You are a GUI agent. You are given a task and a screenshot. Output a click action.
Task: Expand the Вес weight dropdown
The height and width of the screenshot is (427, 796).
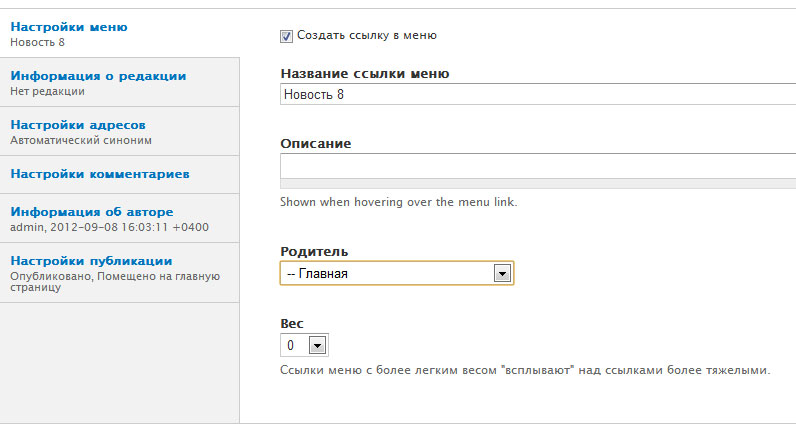[x=304, y=345]
